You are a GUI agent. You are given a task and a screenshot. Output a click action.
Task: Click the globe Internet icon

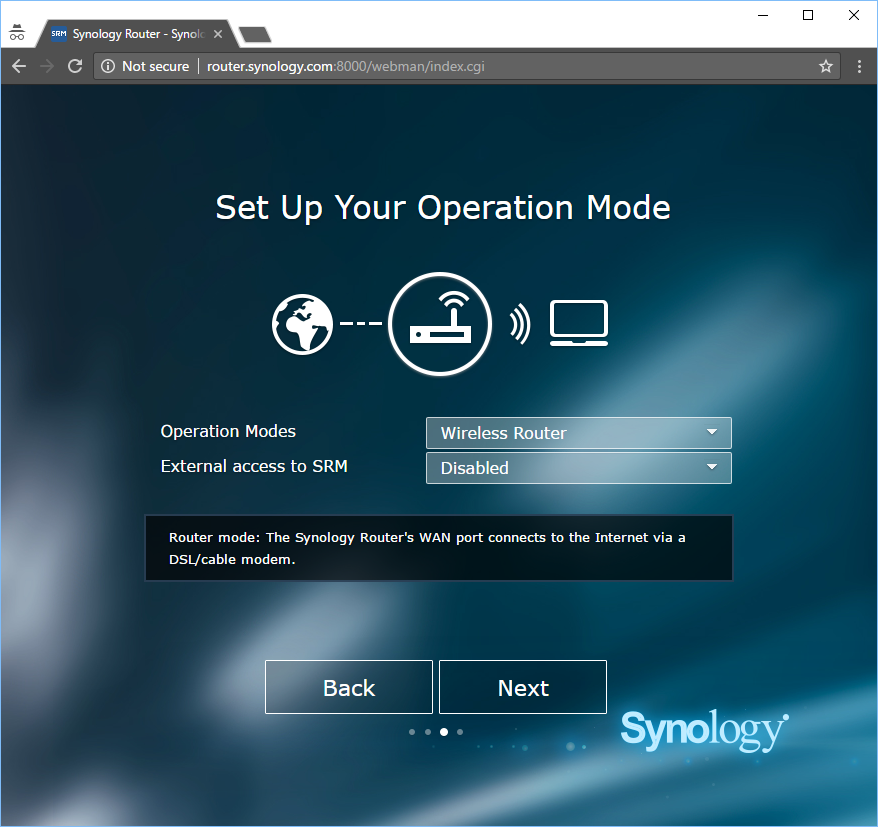point(302,324)
